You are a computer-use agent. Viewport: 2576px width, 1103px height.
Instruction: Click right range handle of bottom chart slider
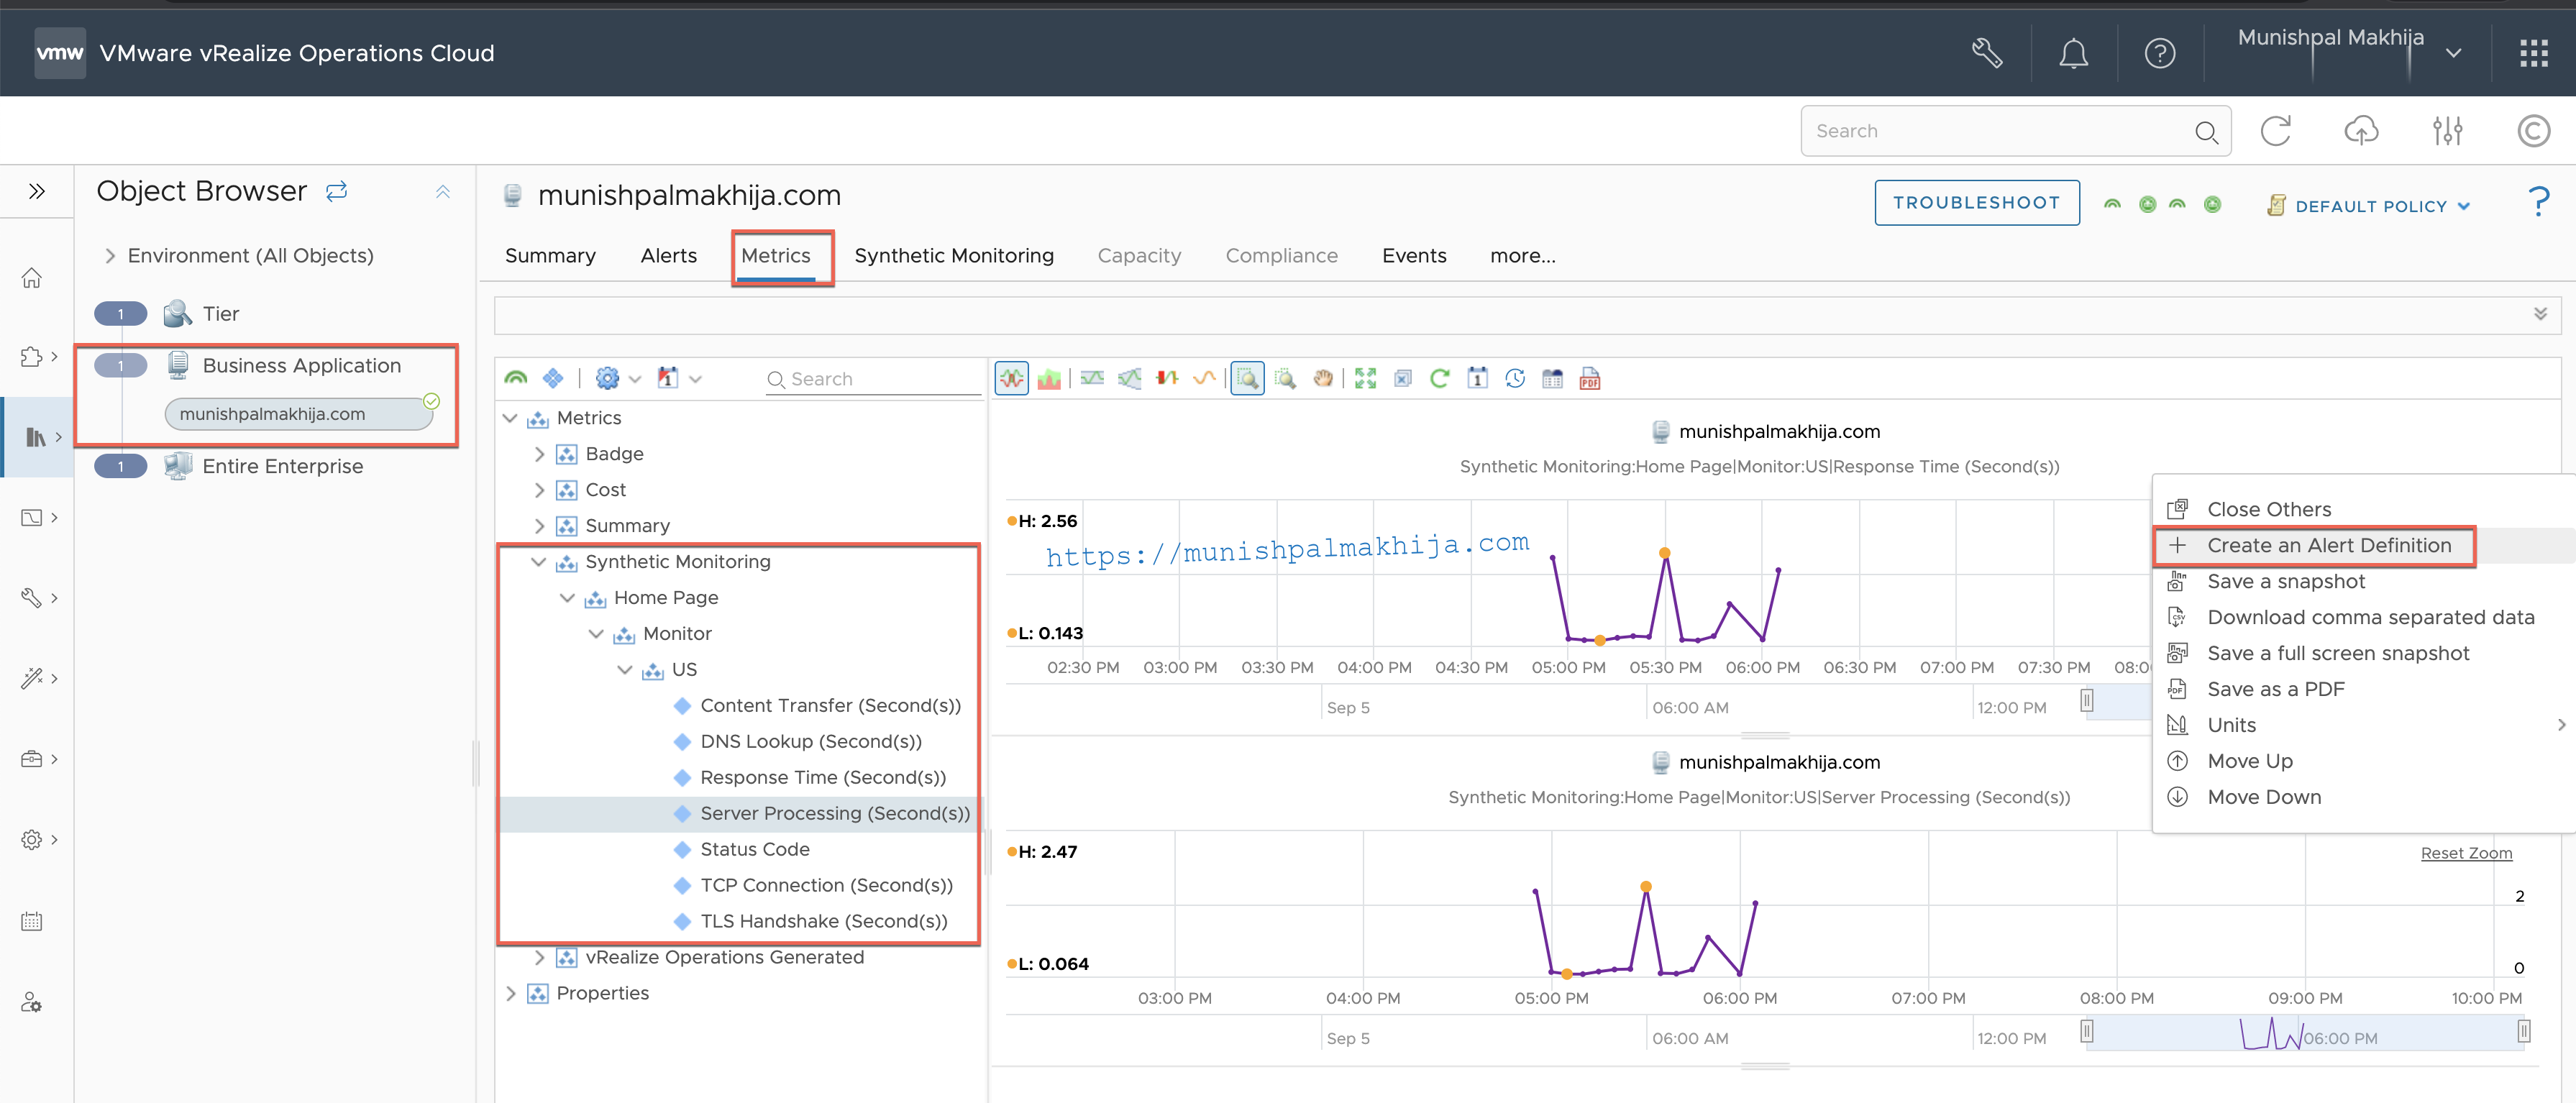coord(2523,1031)
